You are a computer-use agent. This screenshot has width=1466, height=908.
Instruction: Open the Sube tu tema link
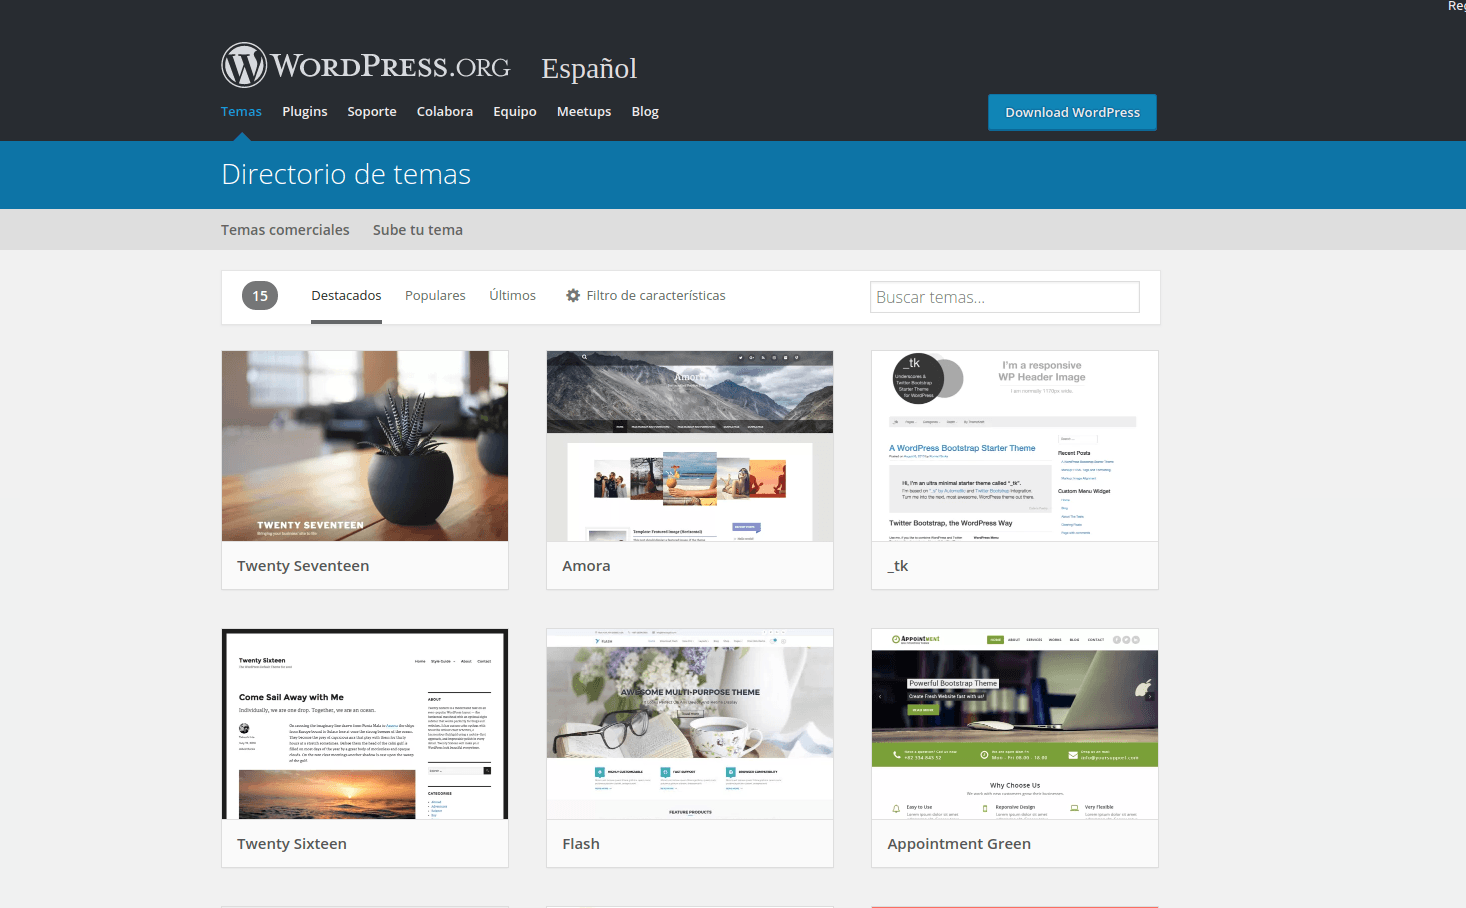click(x=418, y=230)
